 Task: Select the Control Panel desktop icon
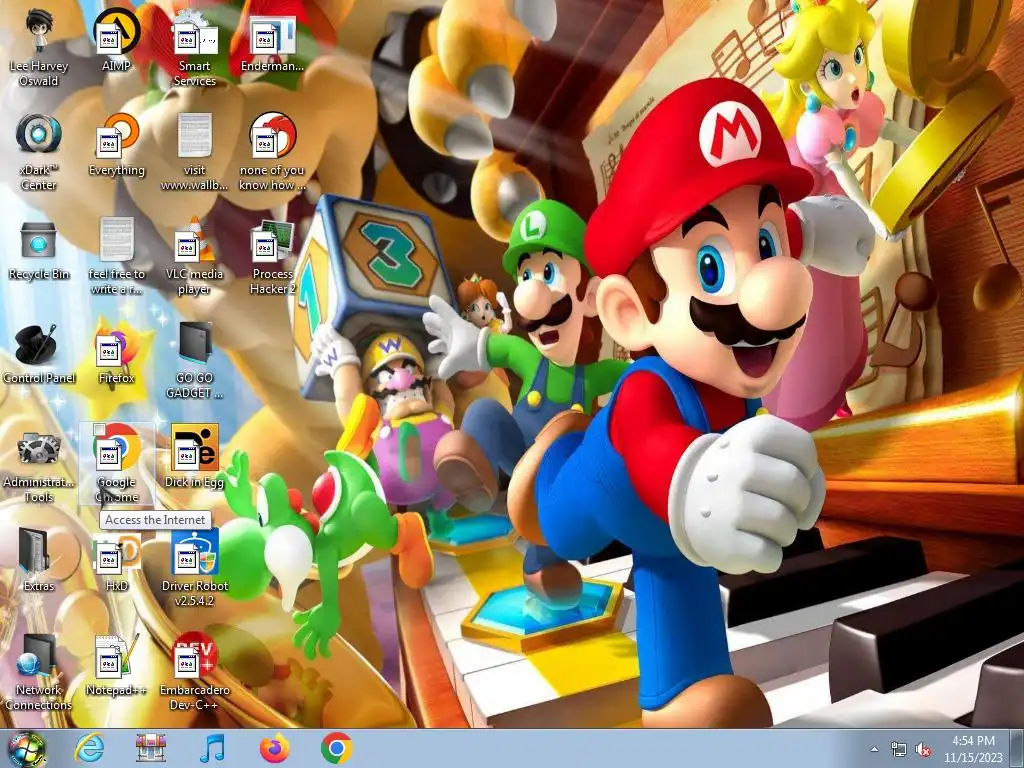39,353
